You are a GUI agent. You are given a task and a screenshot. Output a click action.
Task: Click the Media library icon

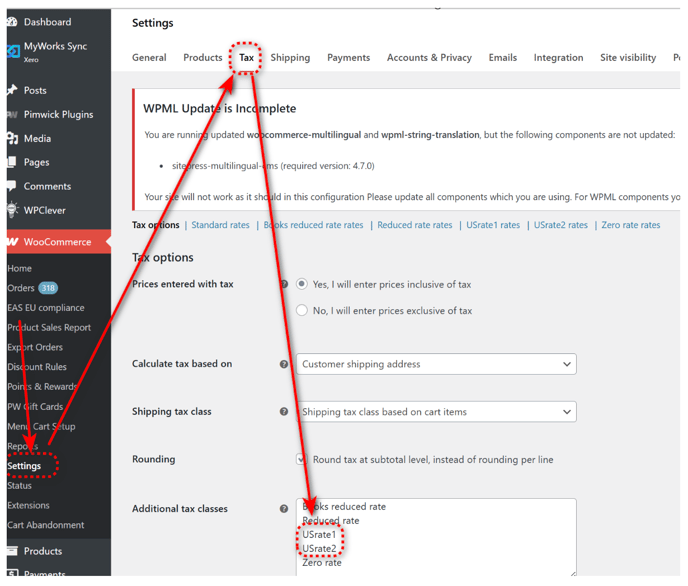12,139
